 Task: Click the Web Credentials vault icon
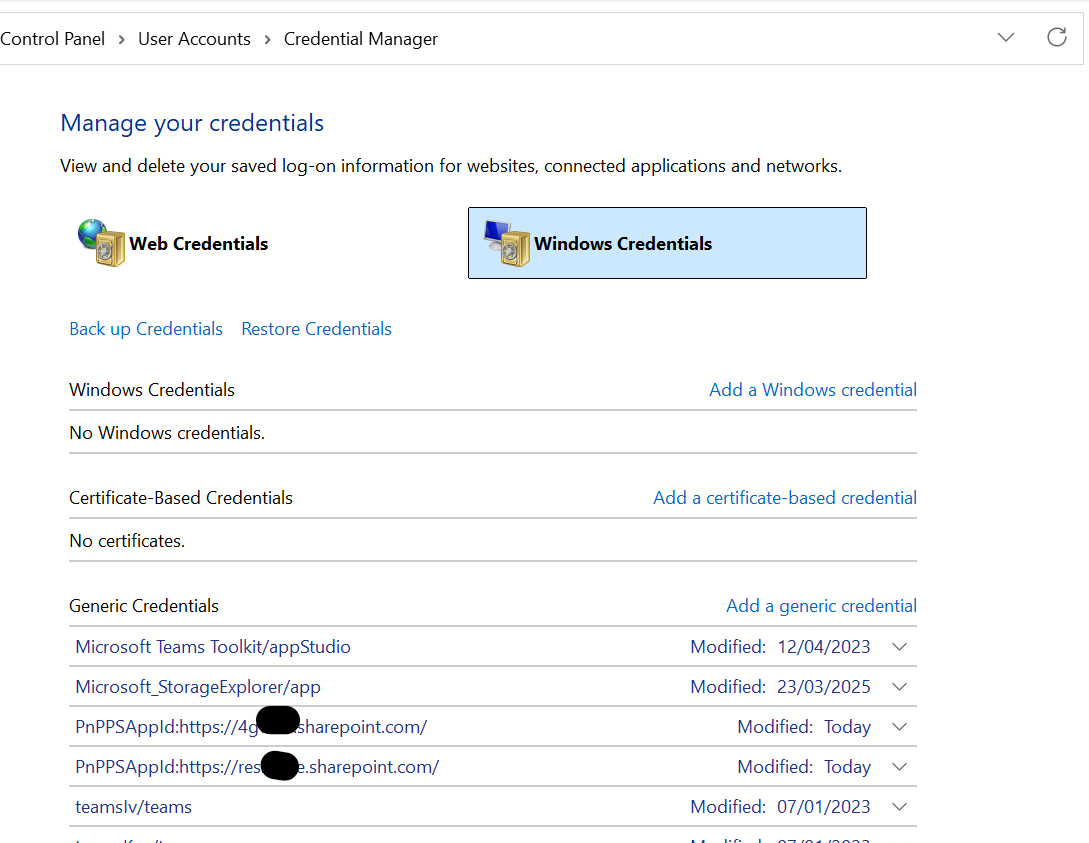(x=100, y=242)
